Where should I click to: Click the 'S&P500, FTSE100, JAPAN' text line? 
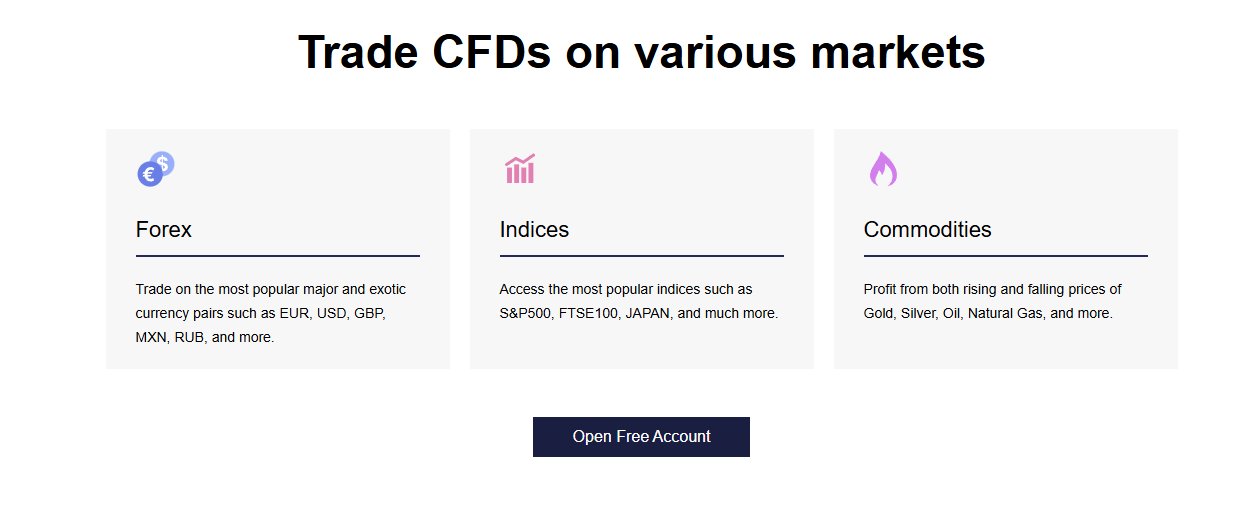click(638, 313)
